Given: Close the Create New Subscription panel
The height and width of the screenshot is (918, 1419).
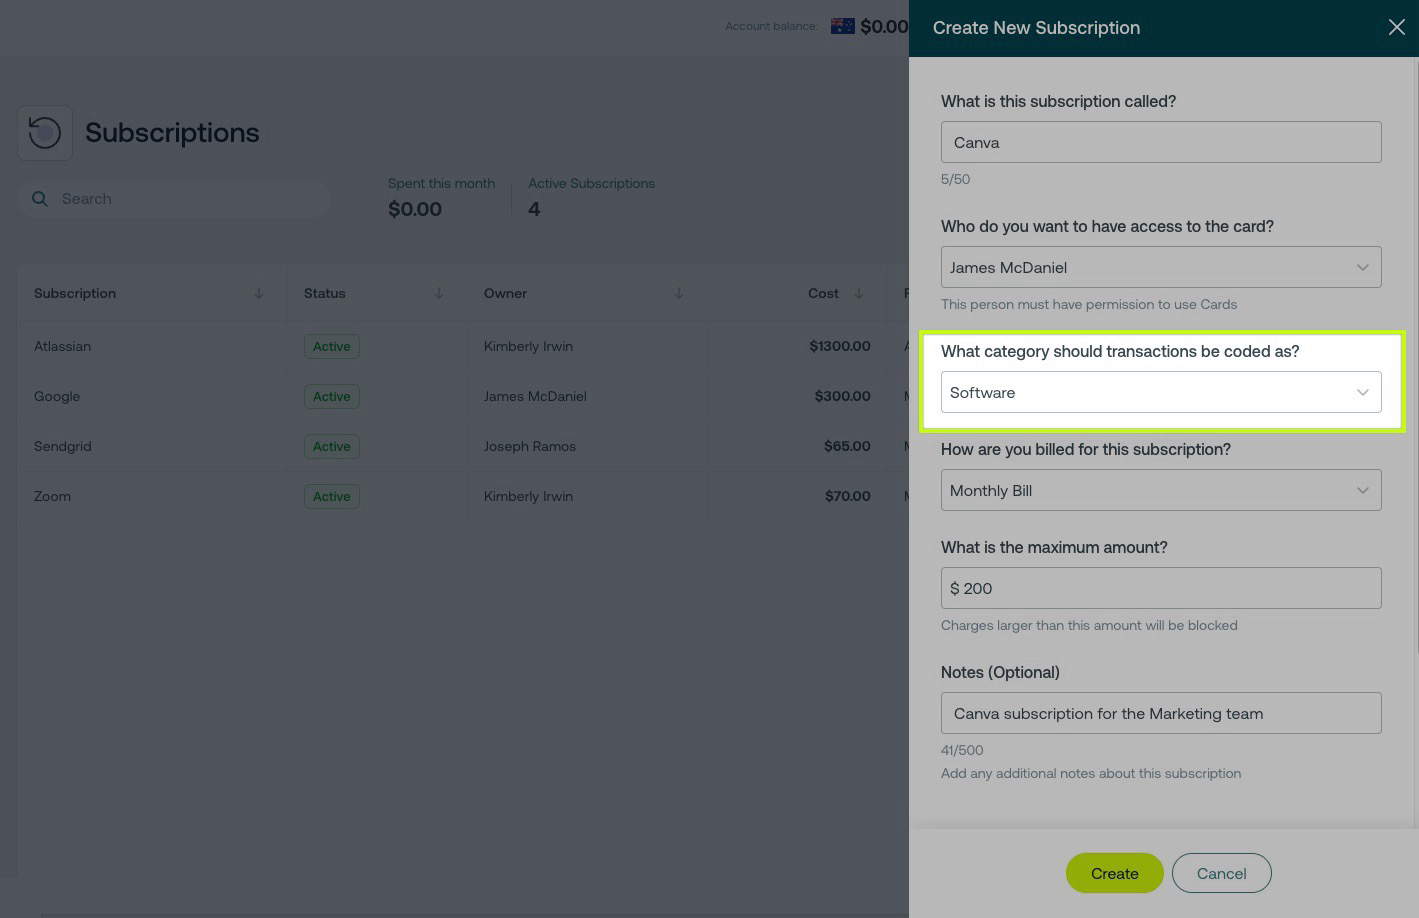Looking at the screenshot, I should point(1396,28).
